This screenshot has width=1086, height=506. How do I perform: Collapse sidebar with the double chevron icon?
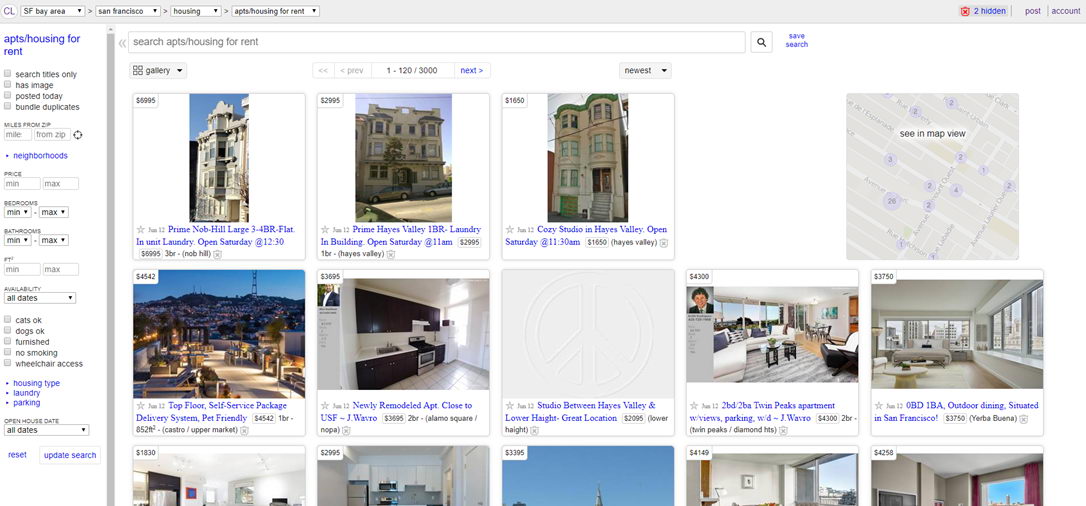click(x=122, y=43)
